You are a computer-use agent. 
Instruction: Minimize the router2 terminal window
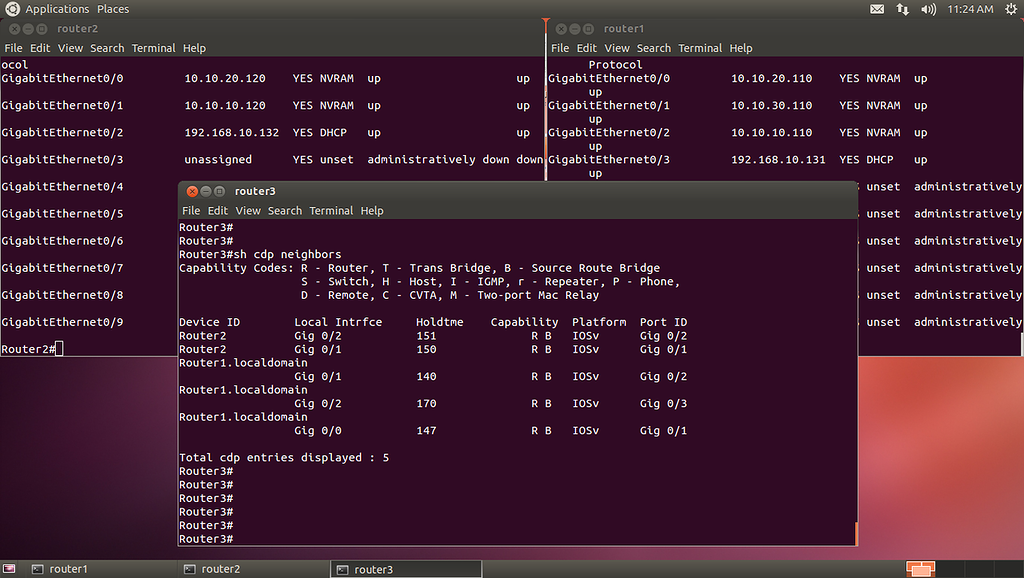click(x=28, y=29)
